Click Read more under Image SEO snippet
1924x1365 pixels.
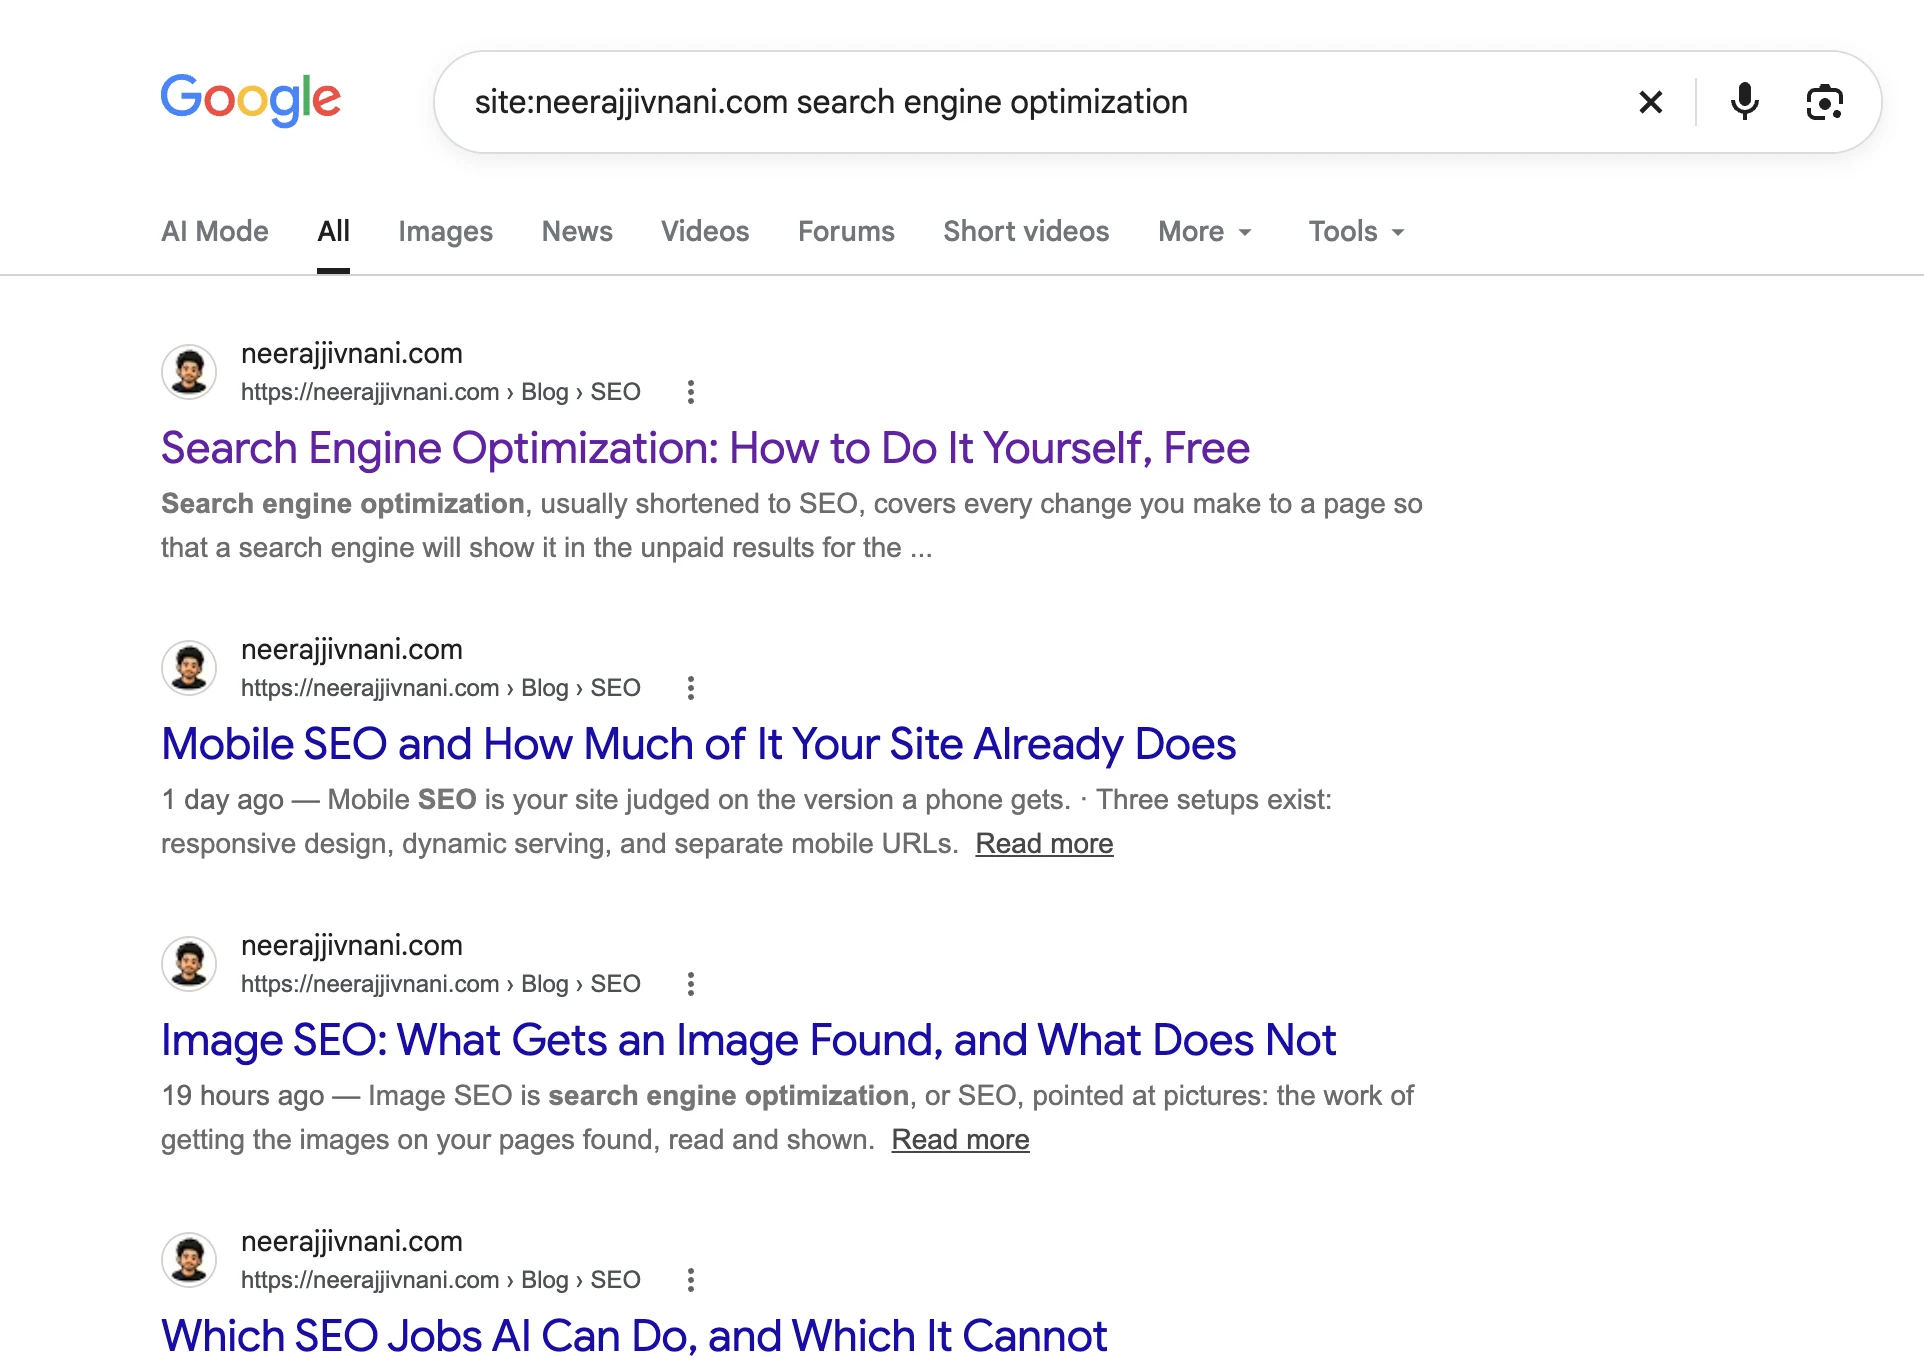960,1140
